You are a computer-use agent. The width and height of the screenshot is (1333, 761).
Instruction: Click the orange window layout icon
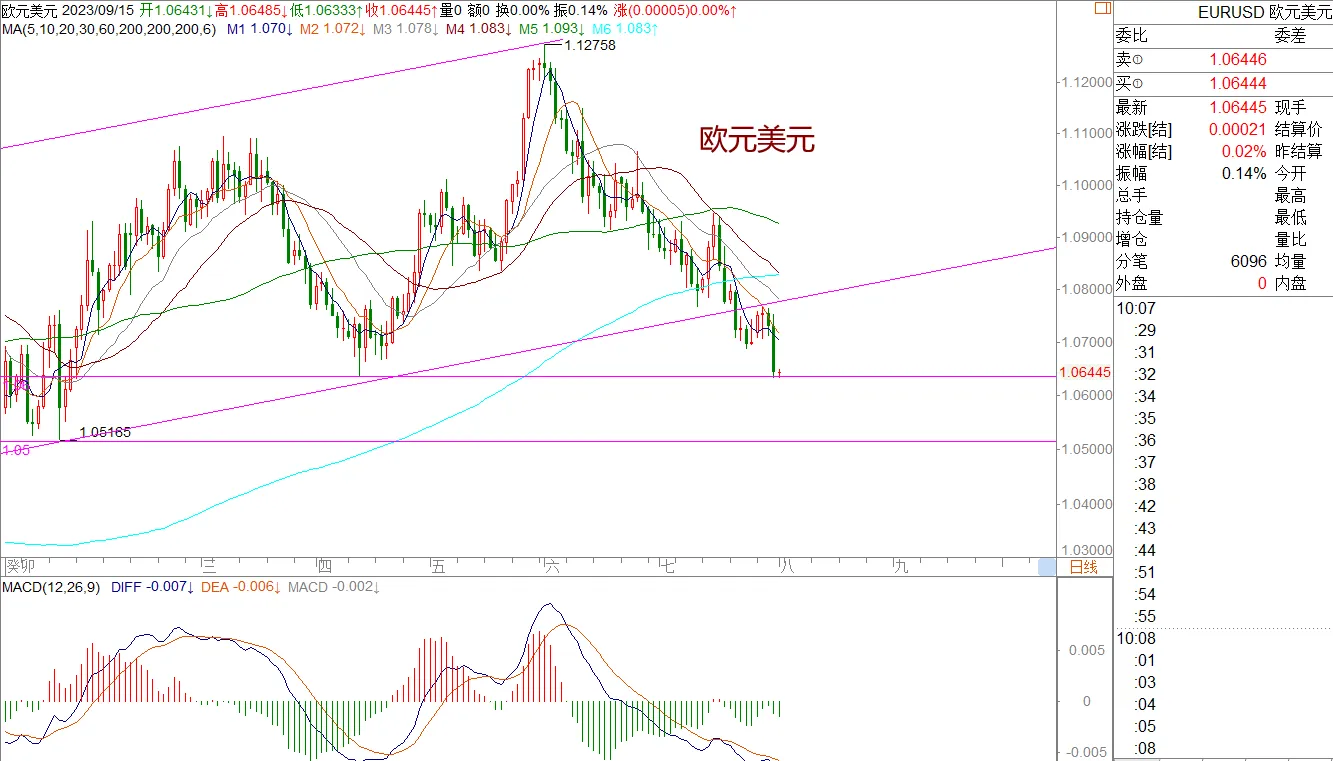[x=1102, y=7]
